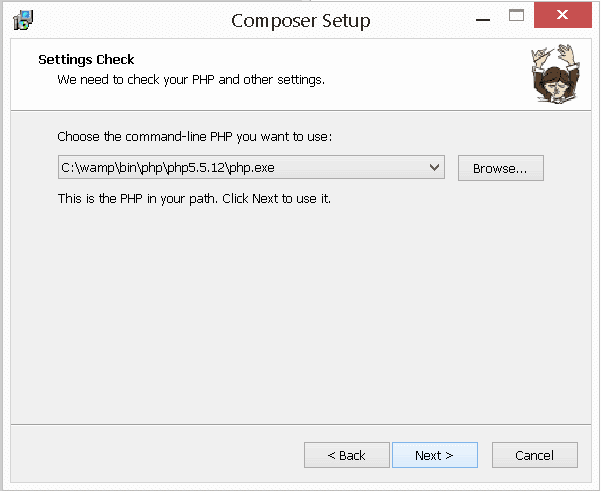Click the "Composer Setup" title bar text
The image size is (601, 491).
point(301,21)
